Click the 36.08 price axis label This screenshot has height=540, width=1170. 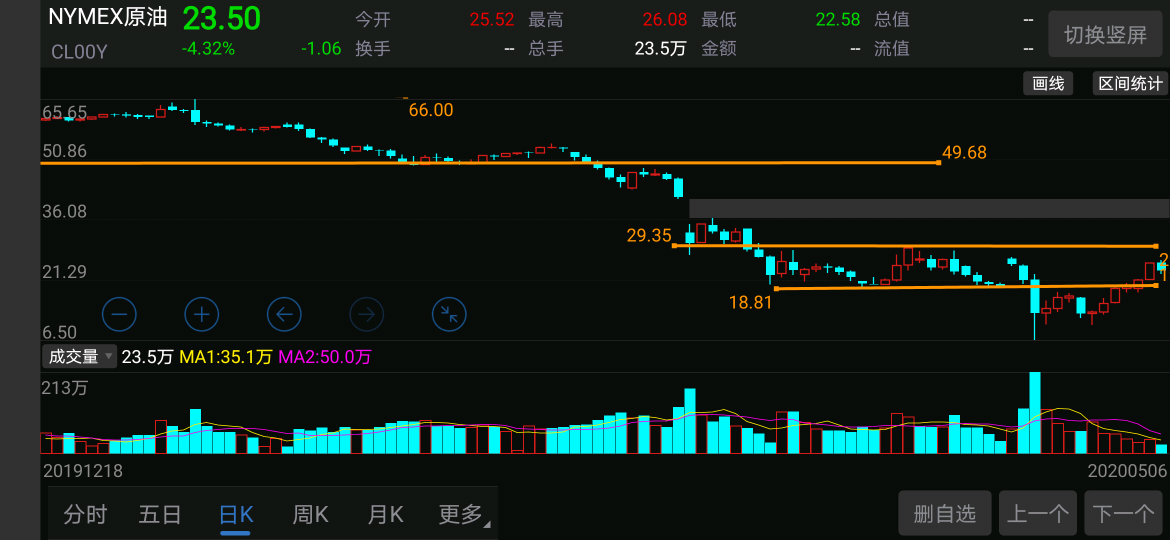click(65, 212)
